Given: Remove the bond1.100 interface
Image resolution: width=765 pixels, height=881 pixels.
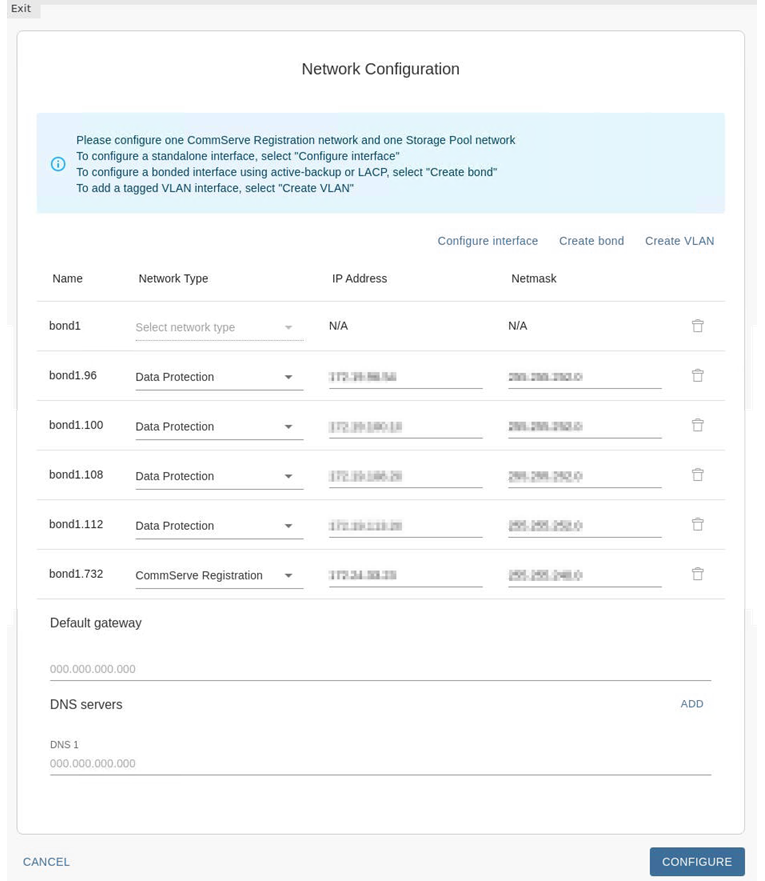Looking at the screenshot, I should coord(697,424).
